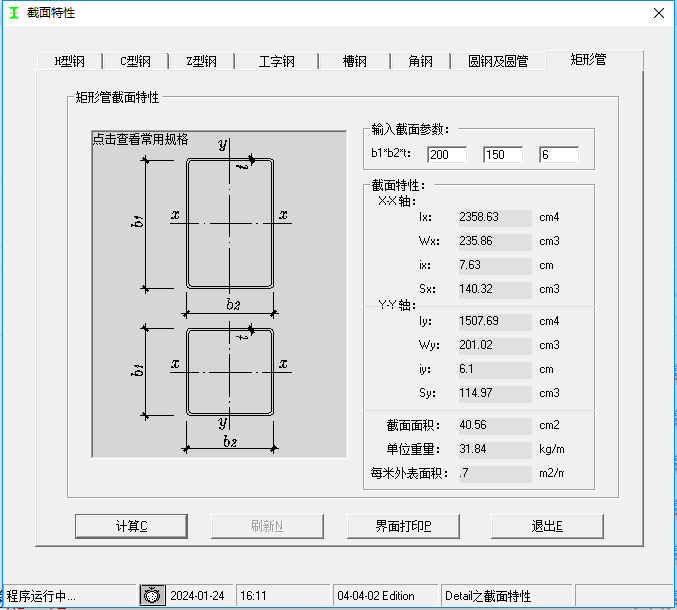Click the b1 input field showing 200

click(x=447, y=155)
